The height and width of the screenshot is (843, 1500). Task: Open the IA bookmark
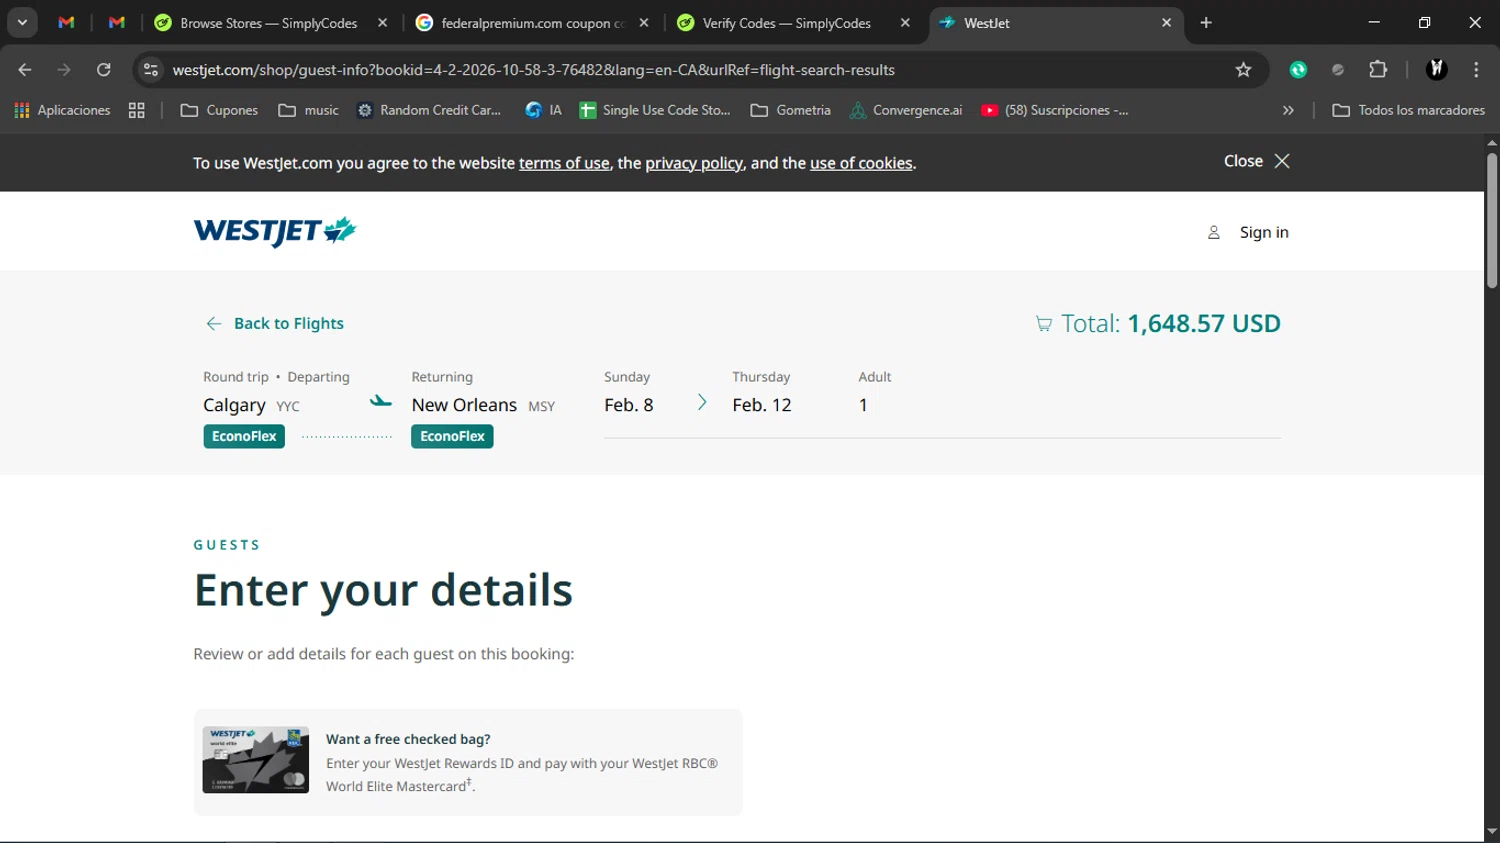(544, 110)
